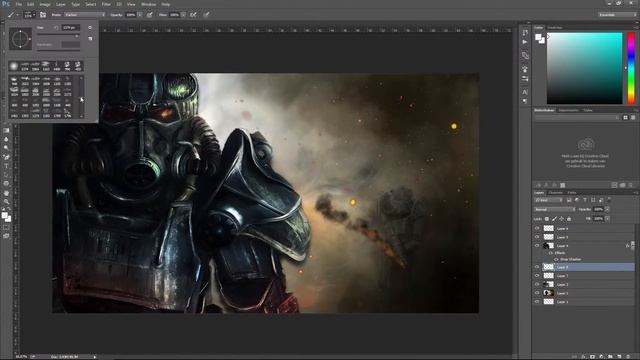Toggle pixel layer filter icon
This screenshot has width=640, height=360.
coord(569,200)
